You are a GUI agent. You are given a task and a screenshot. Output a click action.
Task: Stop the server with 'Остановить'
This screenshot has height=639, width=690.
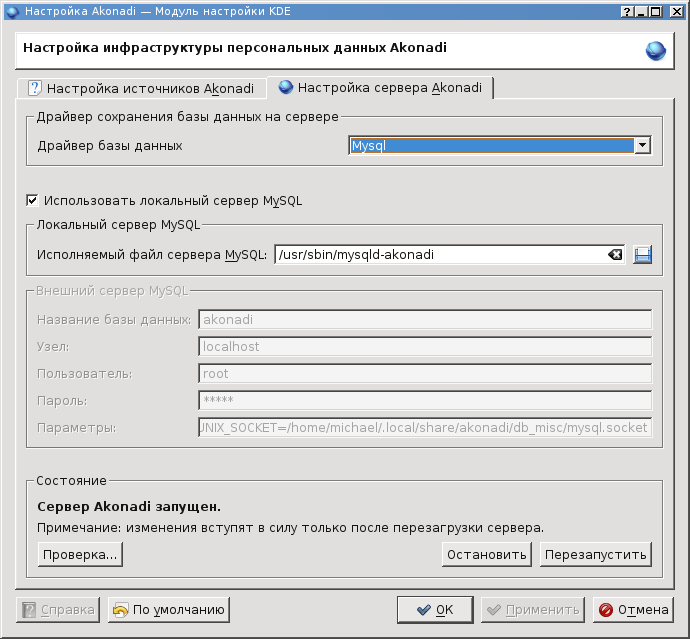tap(487, 555)
